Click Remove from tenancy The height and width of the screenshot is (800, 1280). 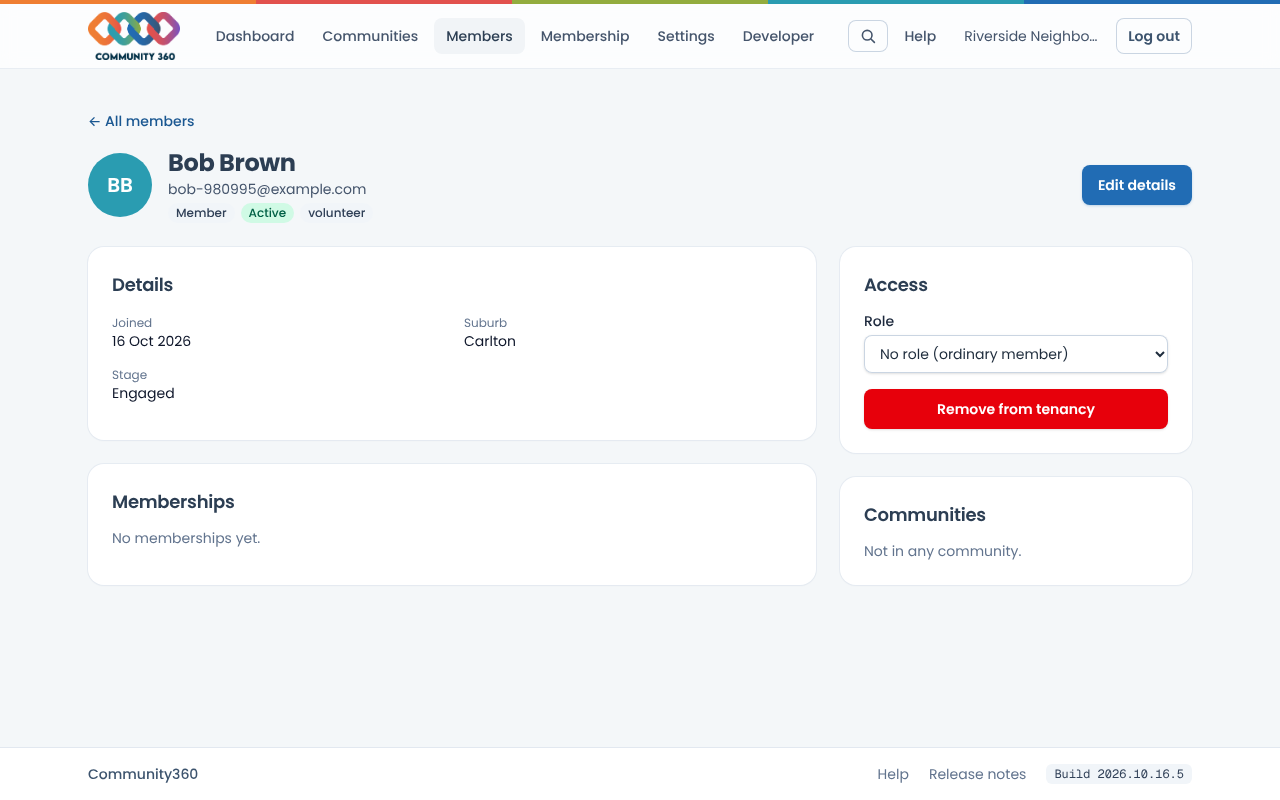coord(1016,409)
